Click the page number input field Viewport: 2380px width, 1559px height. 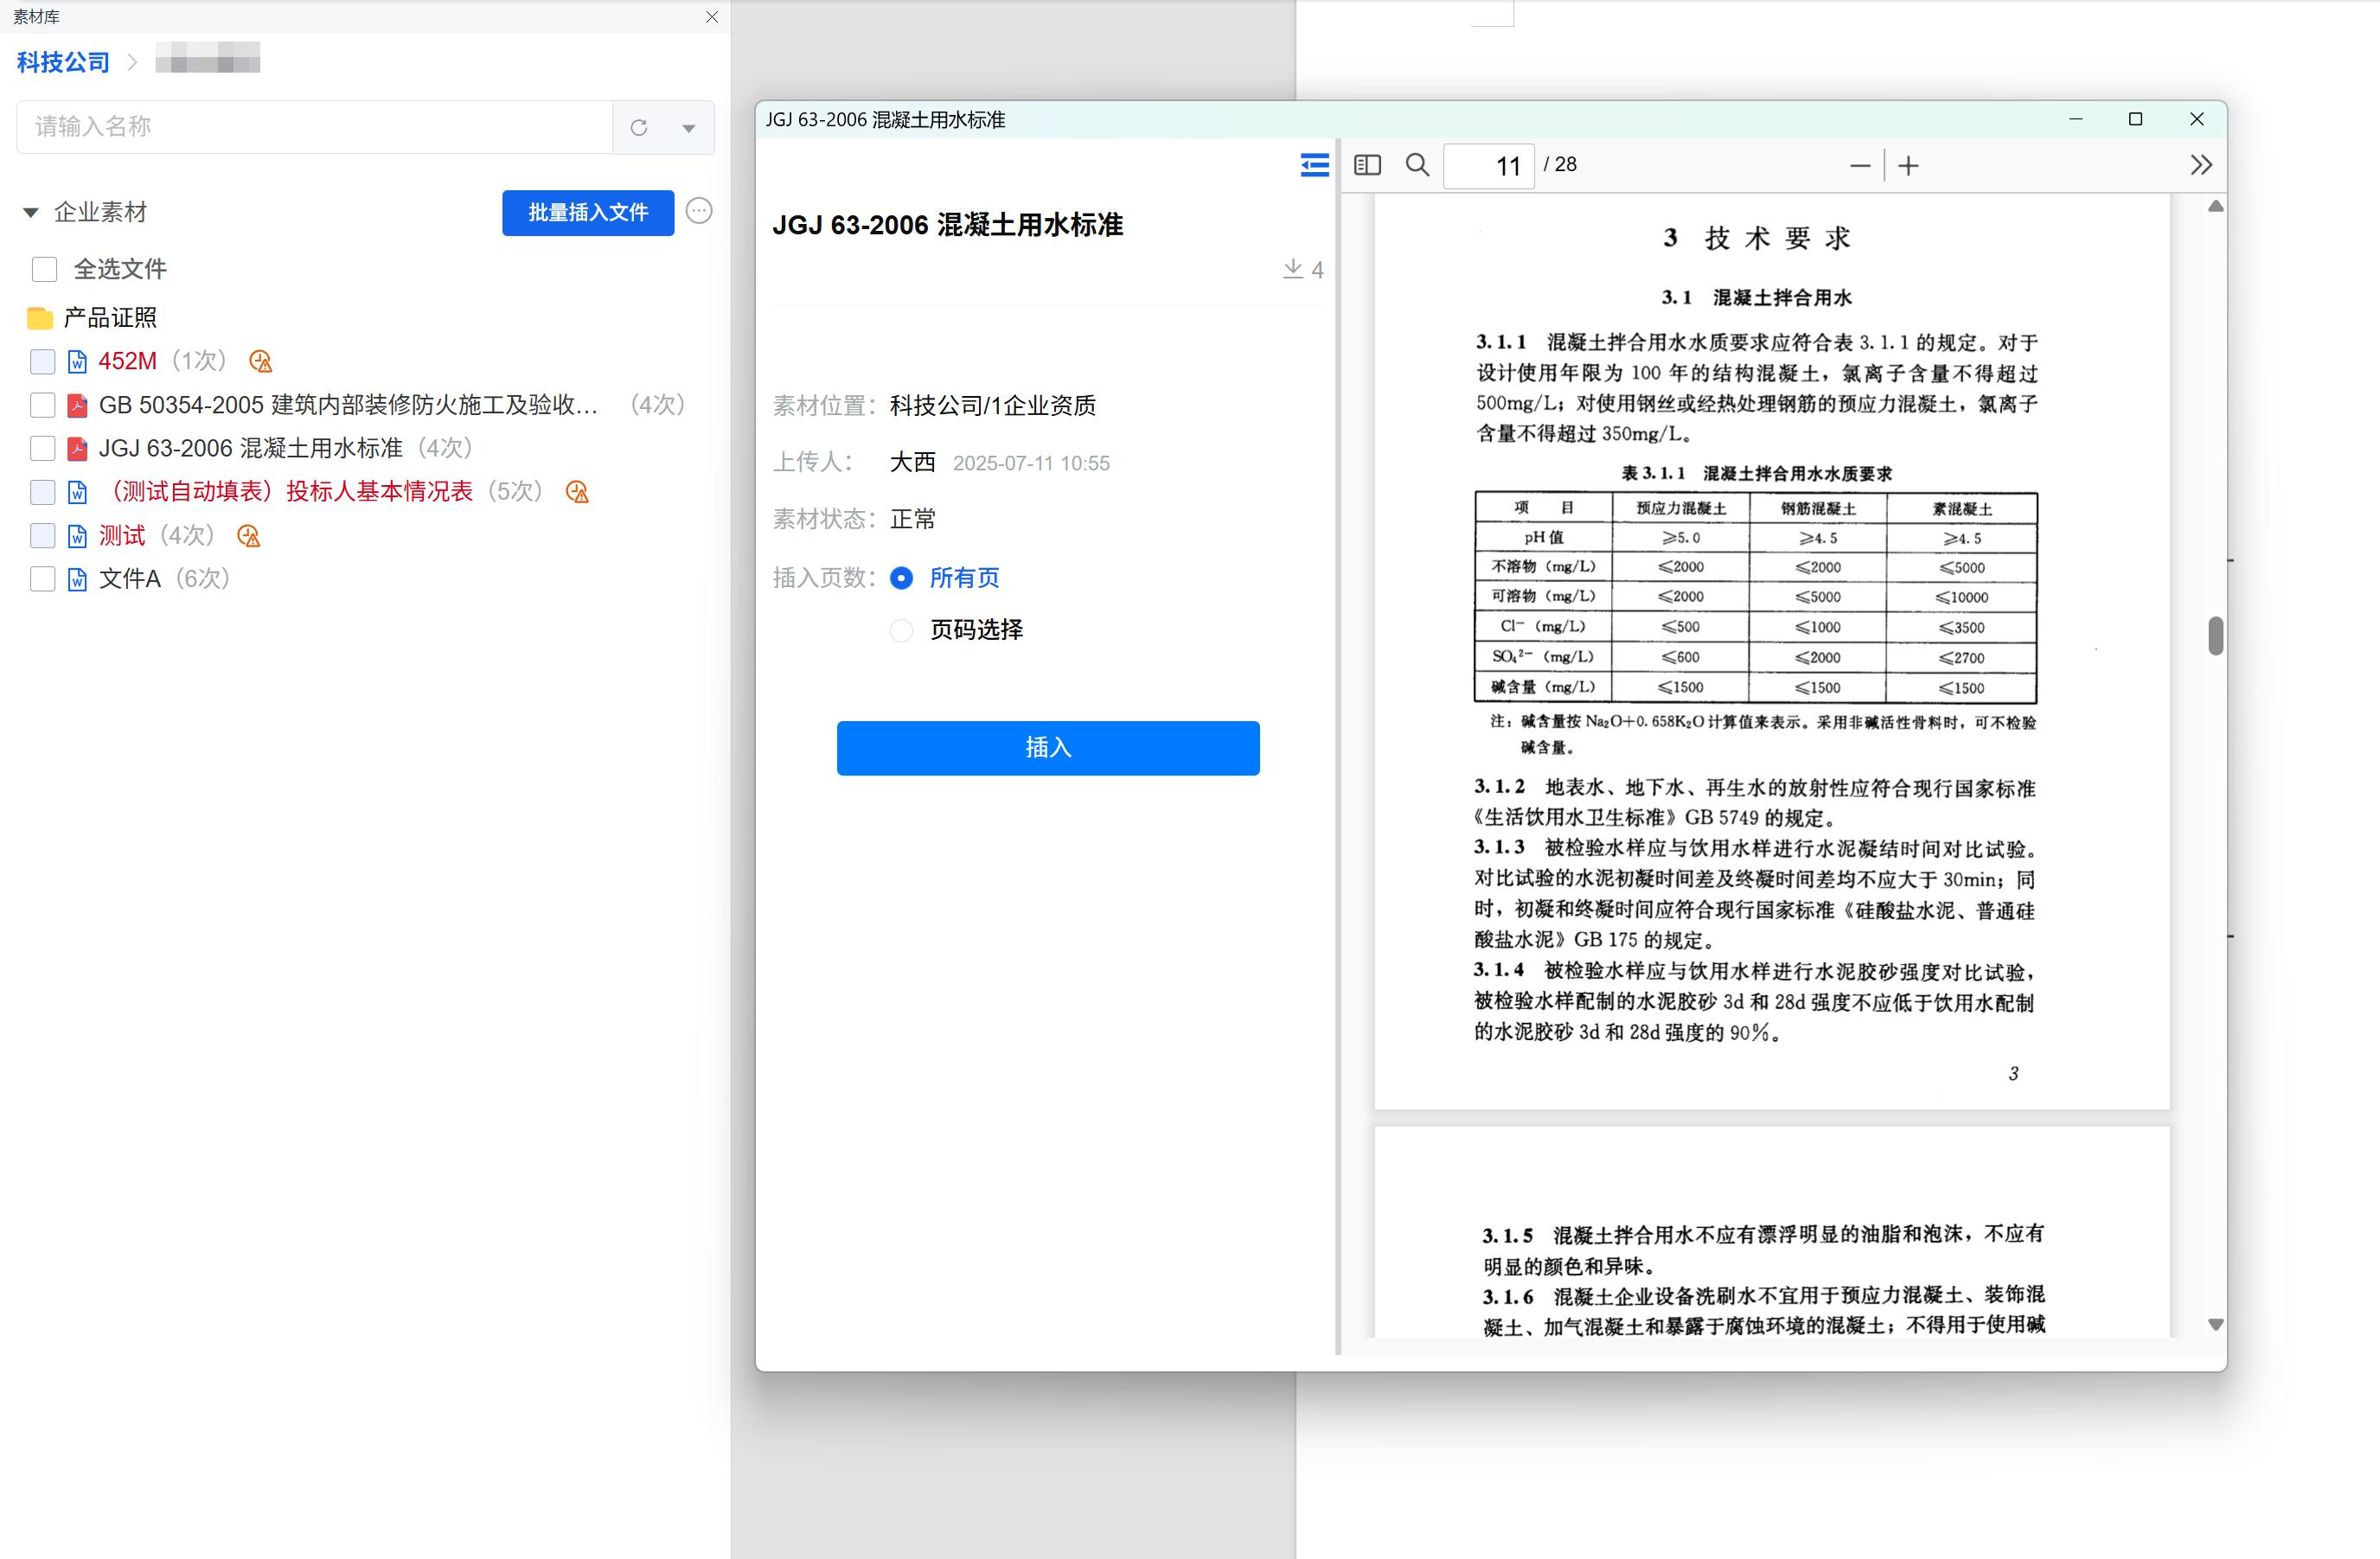click(x=1488, y=166)
